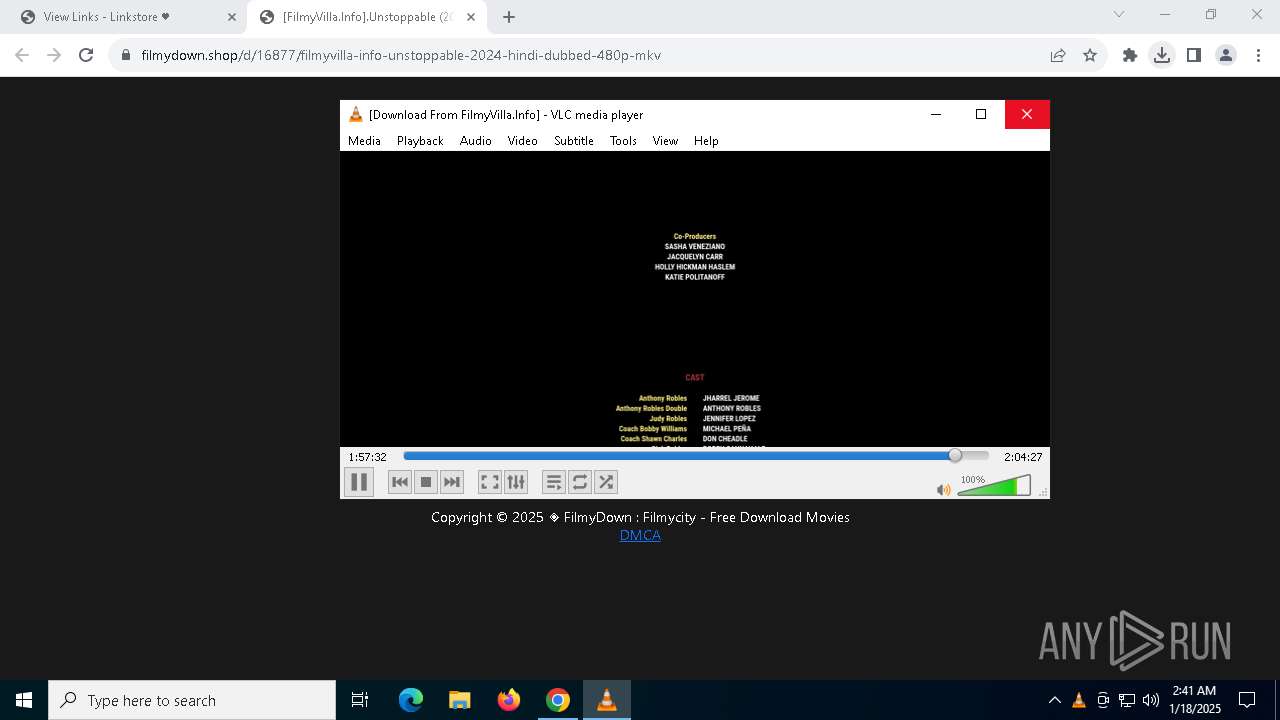Click the VLC cone title icon

click(355, 114)
